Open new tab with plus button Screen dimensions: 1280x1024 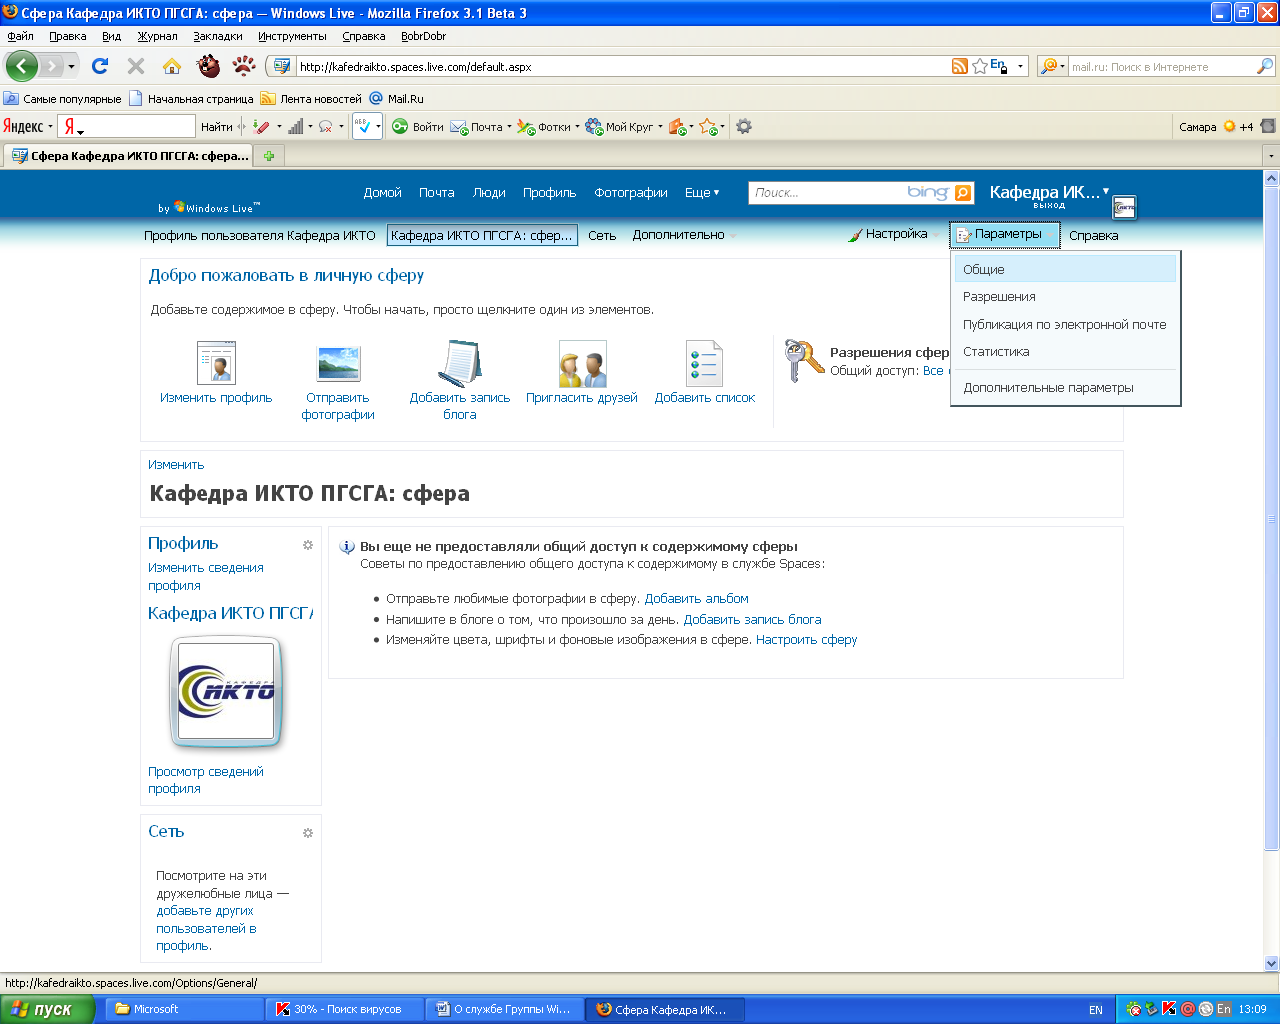click(x=269, y=156)
